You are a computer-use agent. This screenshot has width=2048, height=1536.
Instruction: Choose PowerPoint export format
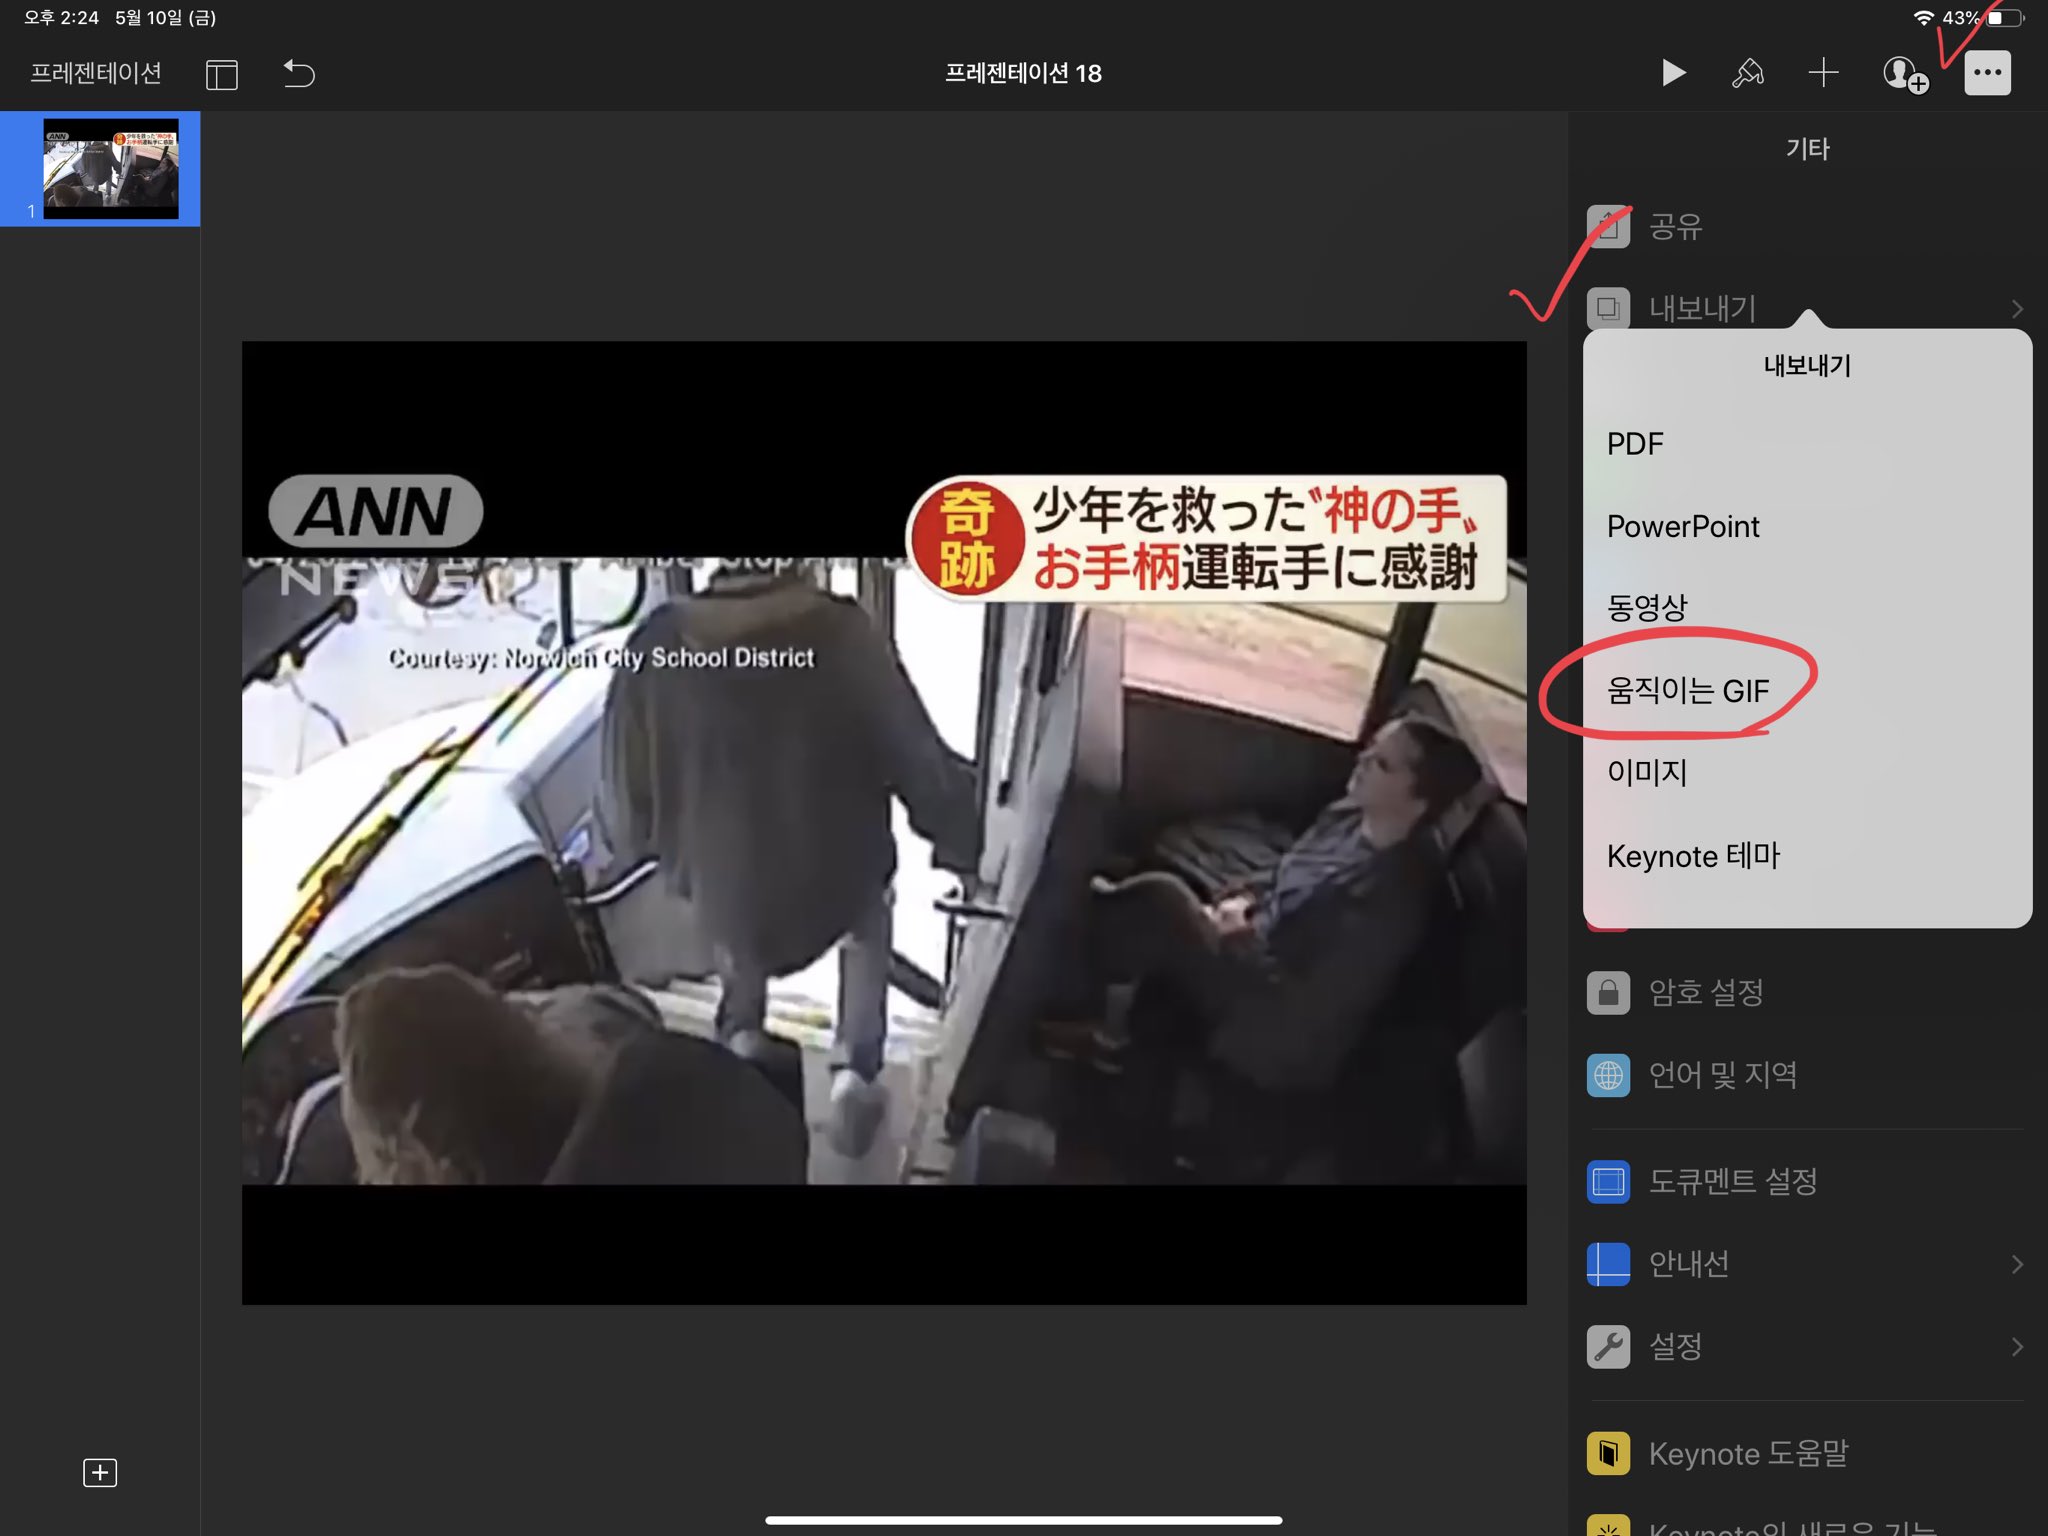[1683, 526]
